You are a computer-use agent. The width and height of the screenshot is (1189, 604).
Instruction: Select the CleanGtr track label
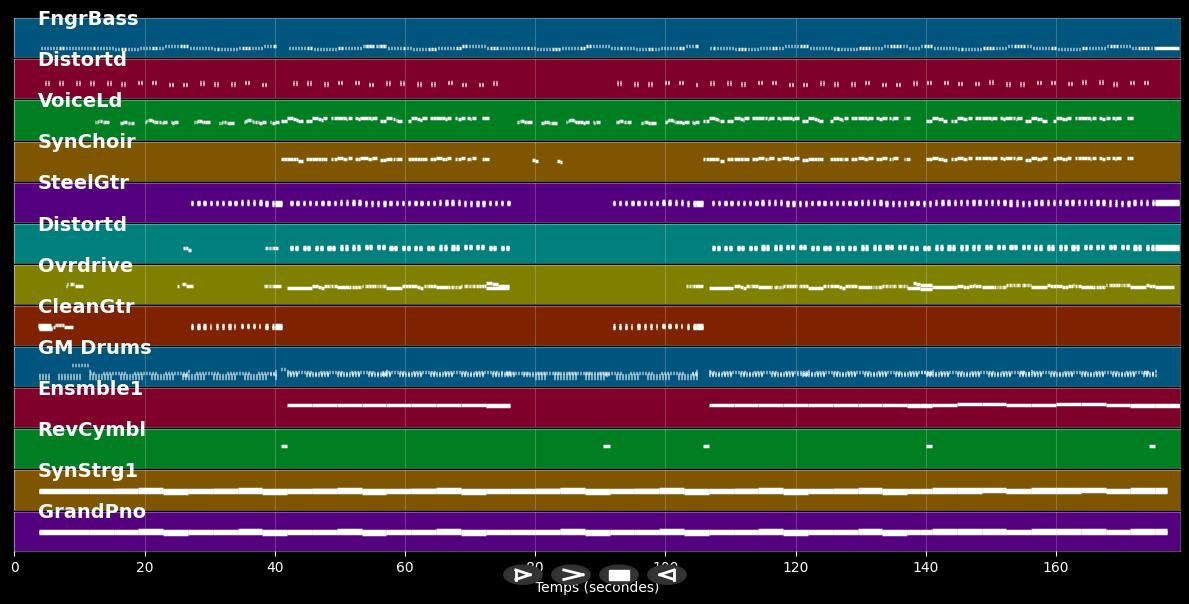[x=86, y=307]
